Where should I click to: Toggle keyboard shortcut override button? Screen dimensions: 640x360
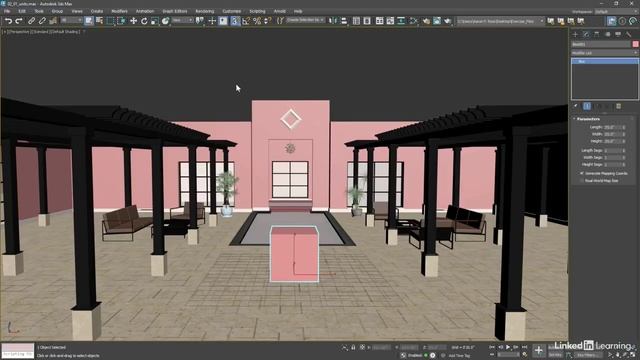(x=223, y=21)
